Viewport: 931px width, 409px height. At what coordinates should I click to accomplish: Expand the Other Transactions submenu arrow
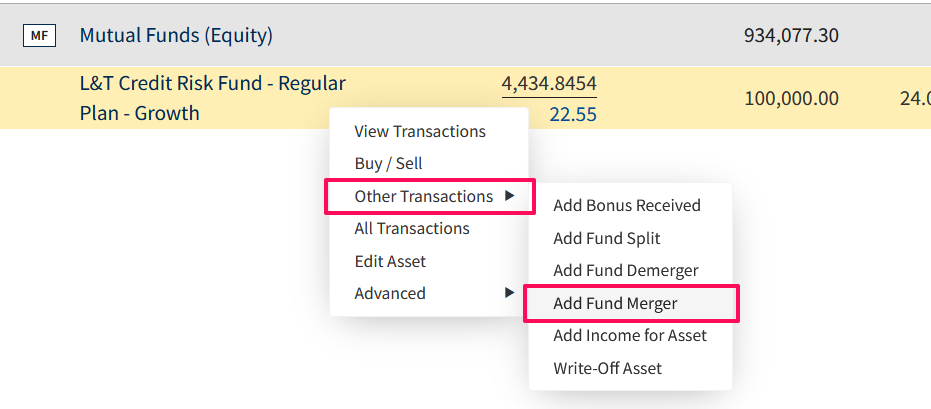pyautogui.click(x=509, y=196)
